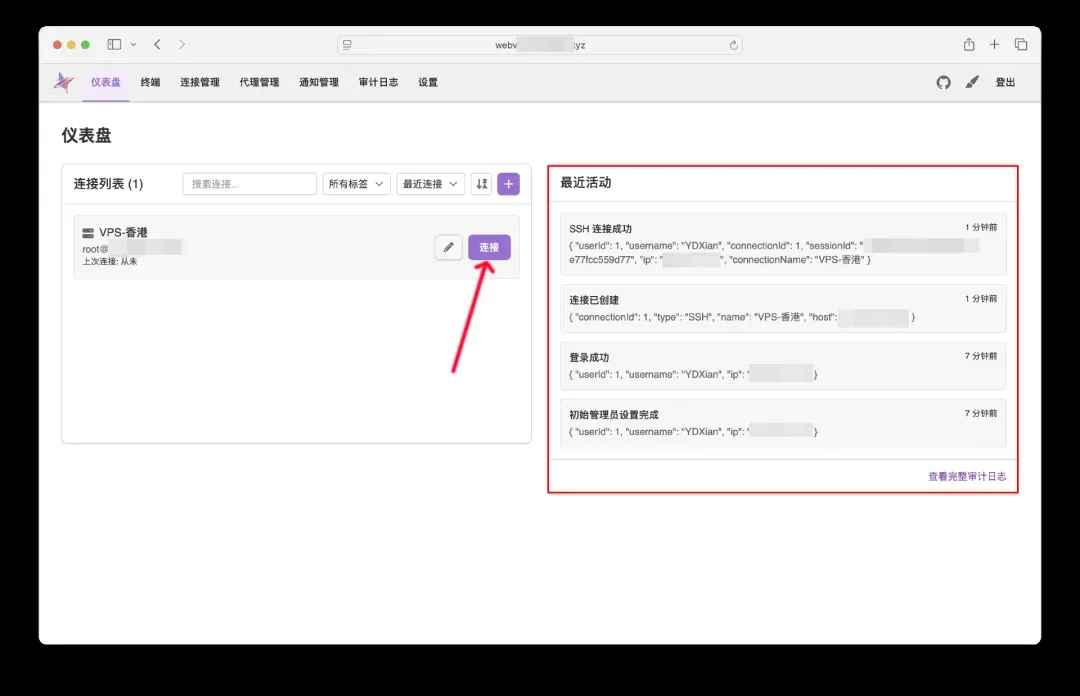Screen dimensions: 1080x696
Task: Click the pencil edit icon for VPS-香港
Action: point(448,247)
